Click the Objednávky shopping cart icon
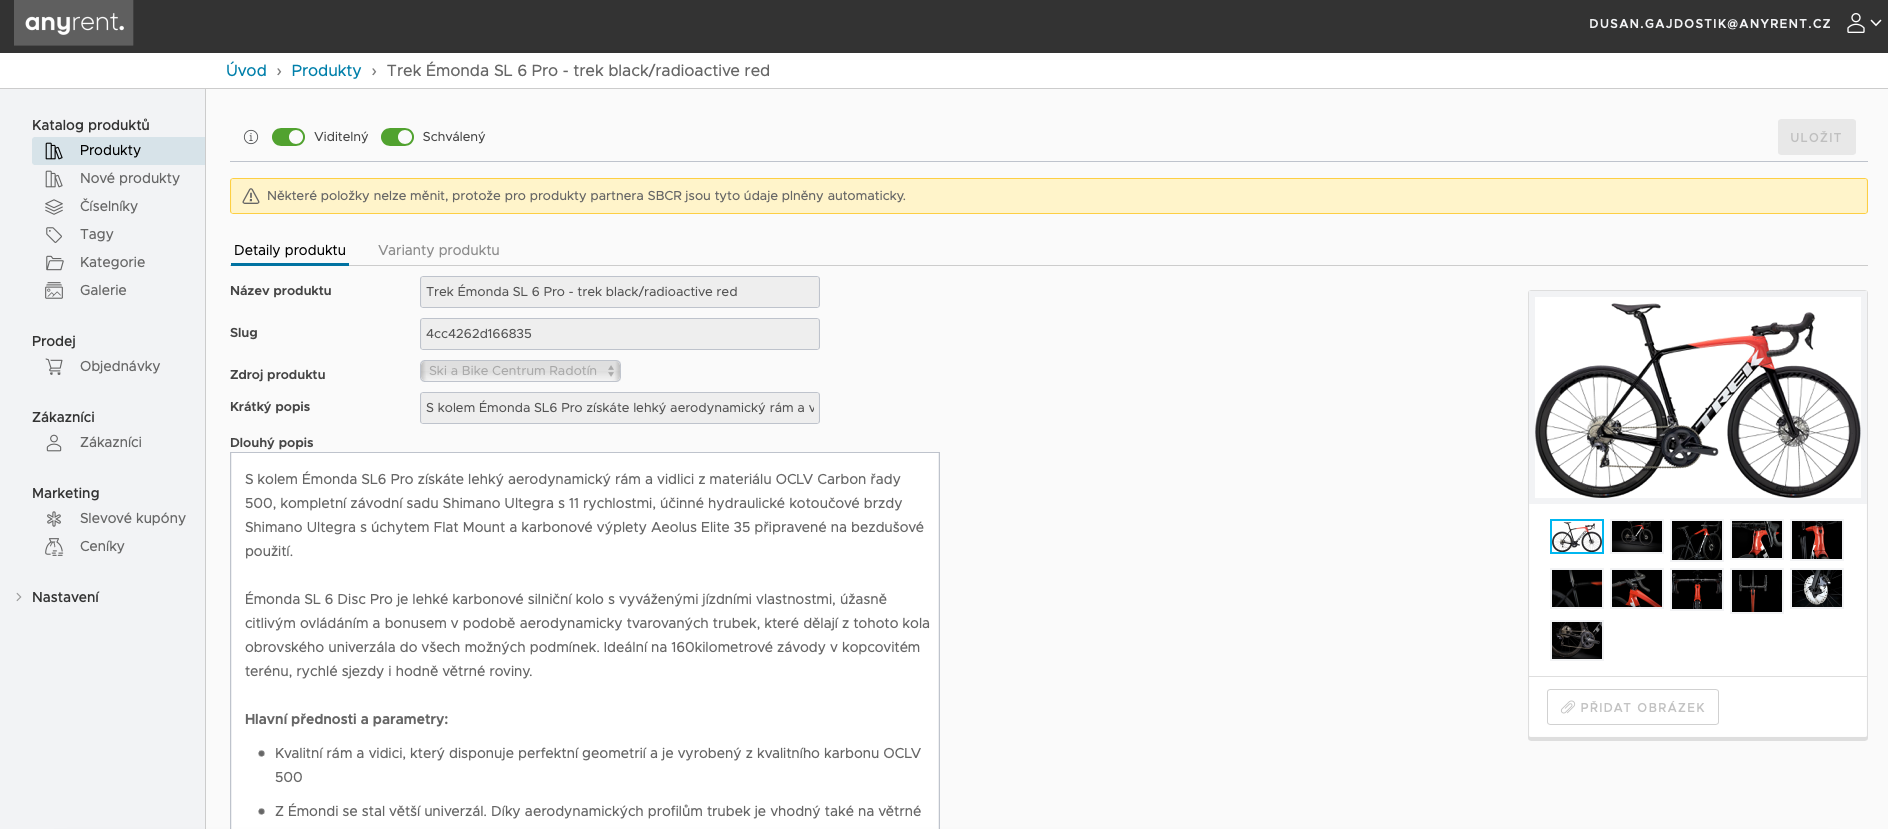 (54, 367)
